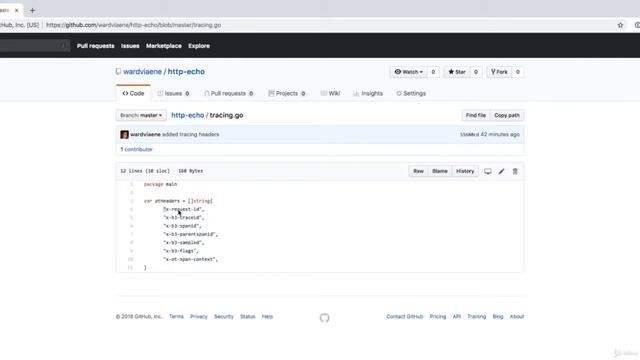
Task: Click line number 1 in the code
Action: [131, 184]
